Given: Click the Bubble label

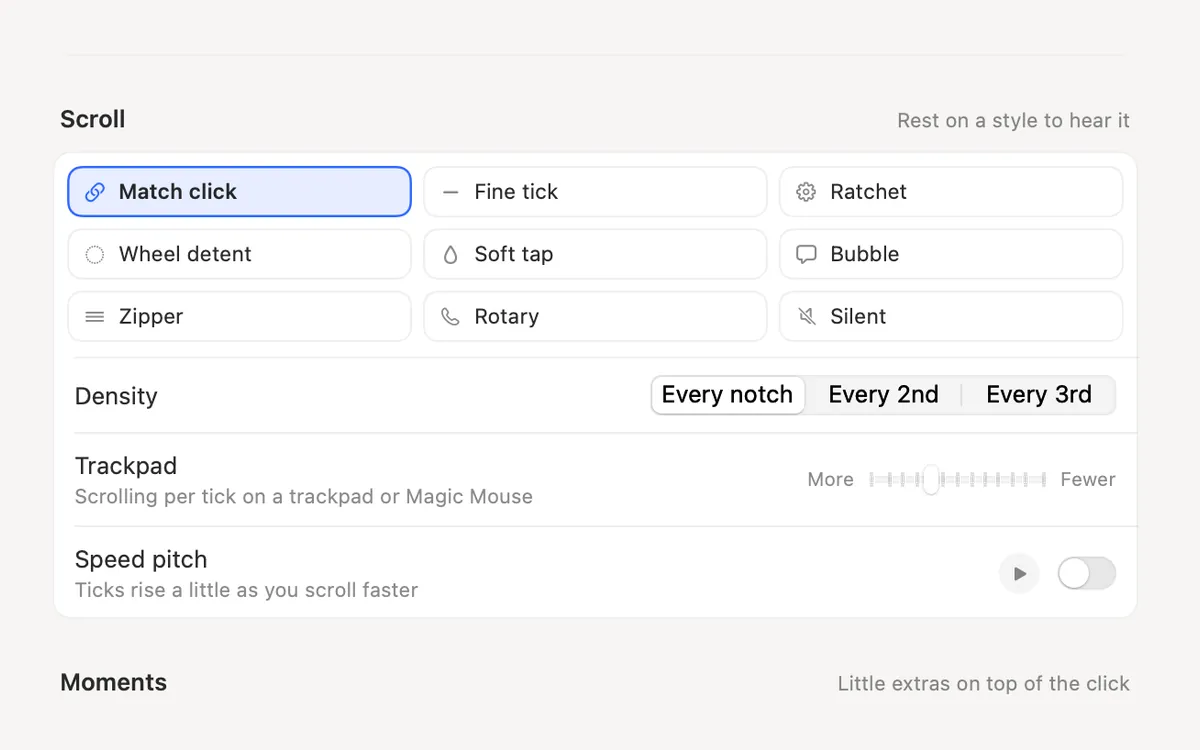Looking at the screenshot, I should (865, 255).
